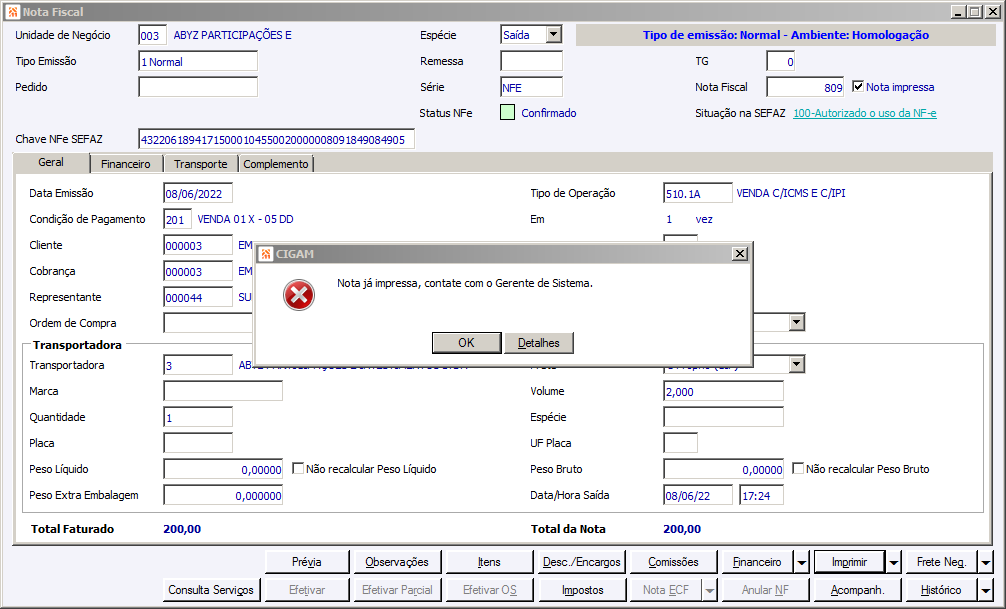Expand the Financeiro button dropdown arrow
This screenshot has width=1006, height=609.
click(x=801, y=563)
